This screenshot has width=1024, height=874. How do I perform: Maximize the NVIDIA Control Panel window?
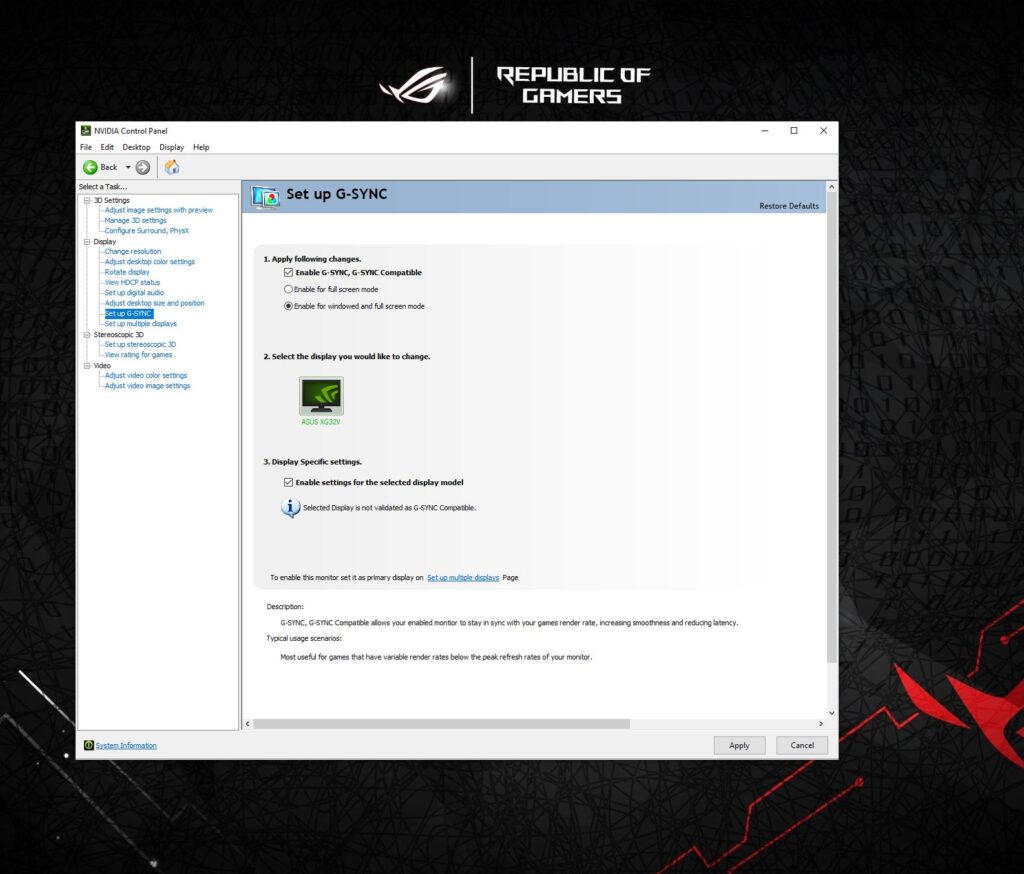(x=794, y=131)
